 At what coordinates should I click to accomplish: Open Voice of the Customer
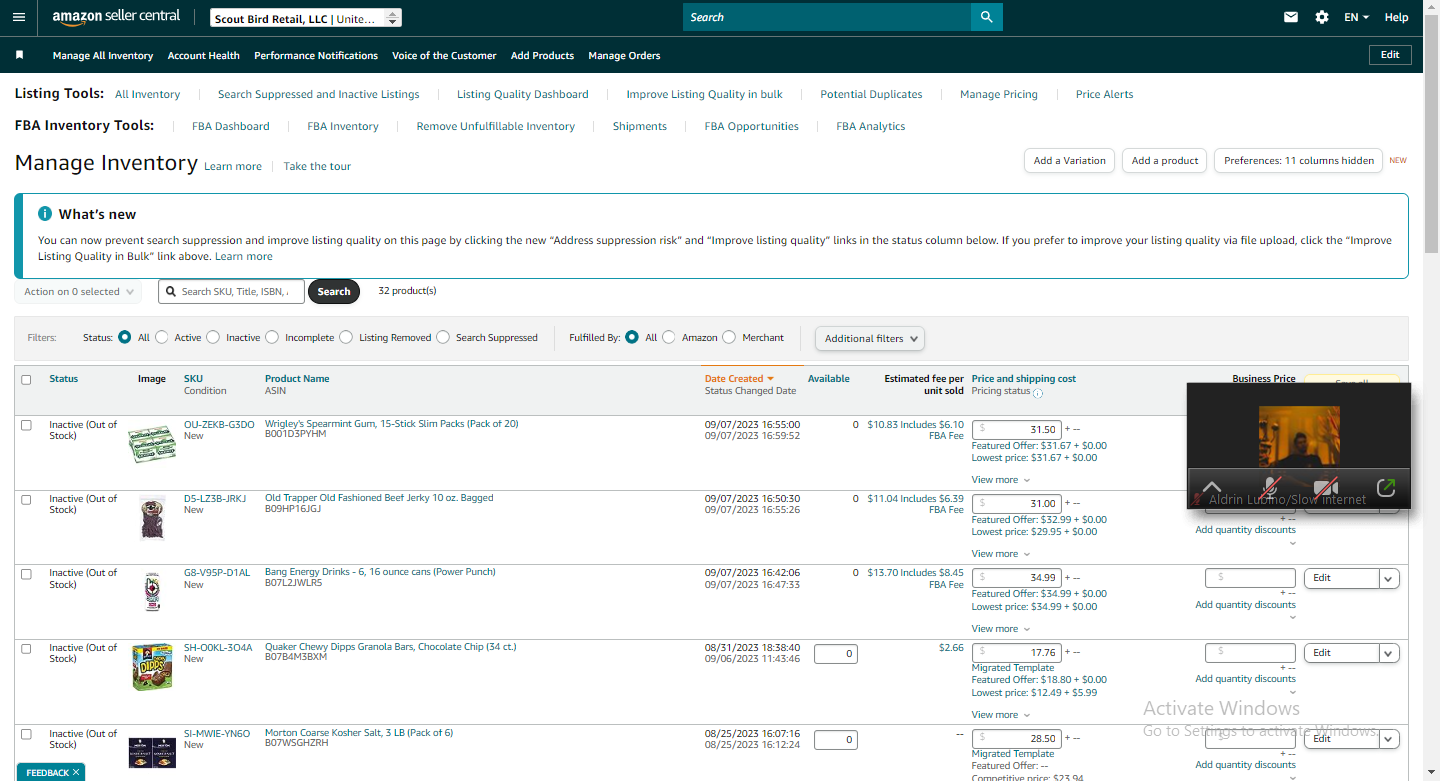(x=444, y=56)
